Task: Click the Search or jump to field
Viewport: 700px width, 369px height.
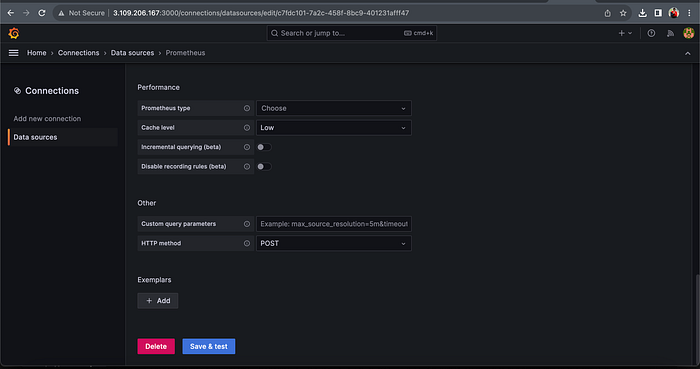Action: (352, 33)
